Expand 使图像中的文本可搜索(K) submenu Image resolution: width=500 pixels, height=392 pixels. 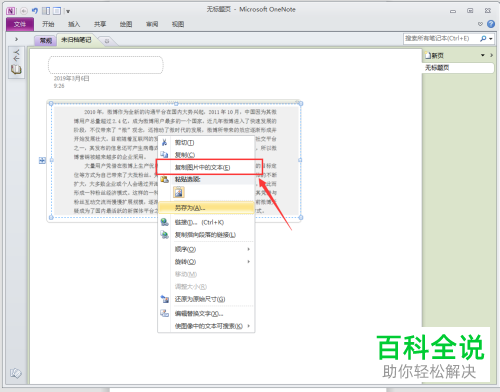coord(206,326)
